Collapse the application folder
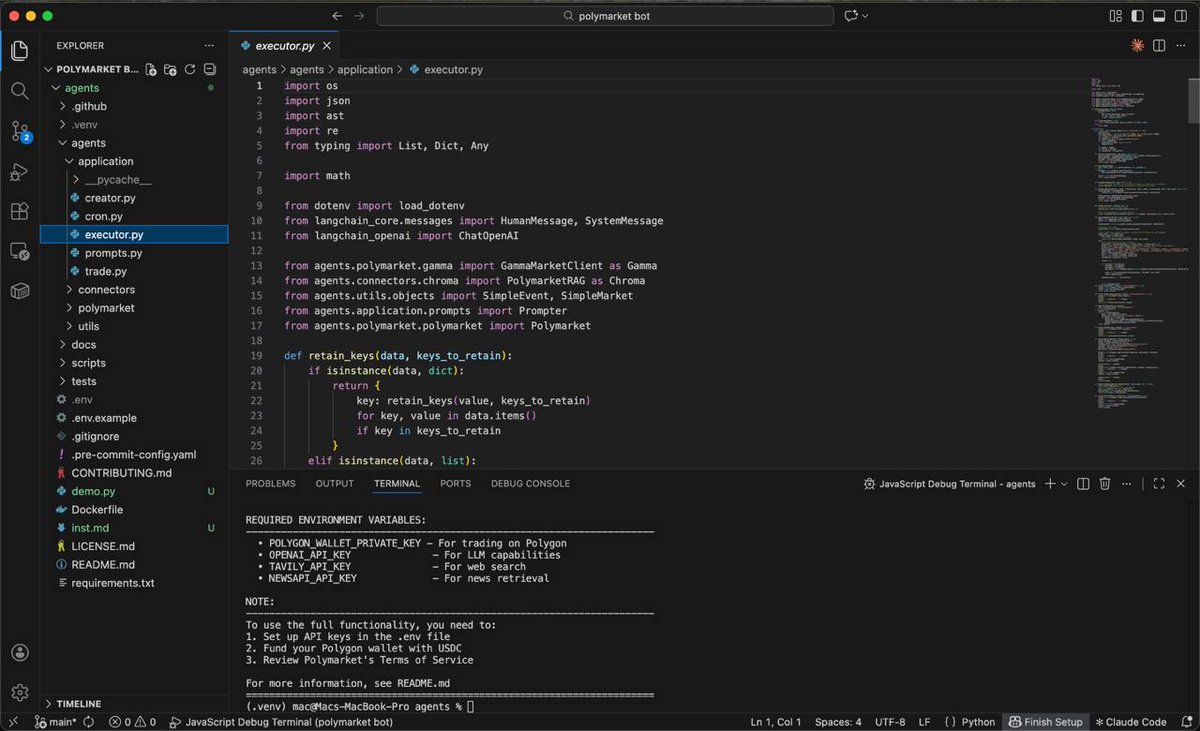This screenshot has width=1200, height=731. tap(103, 161)
